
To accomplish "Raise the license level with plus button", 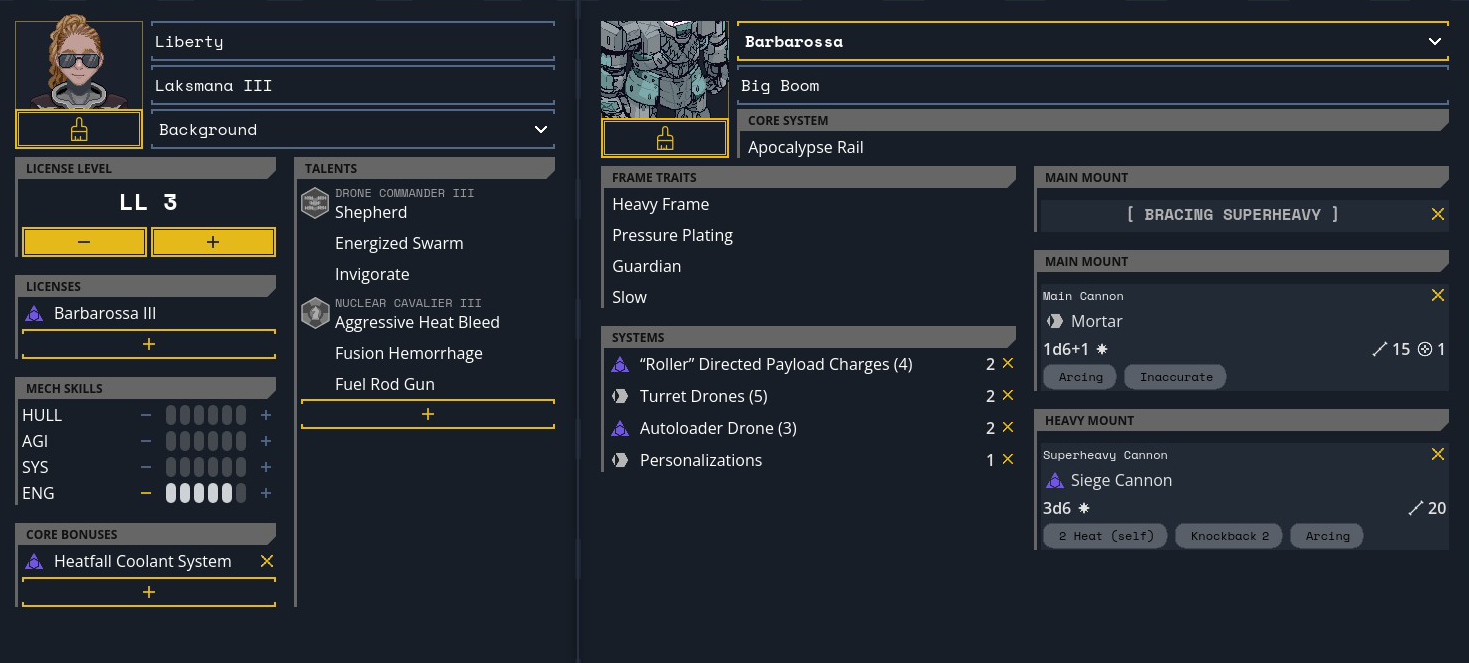I will coord(213,242).
